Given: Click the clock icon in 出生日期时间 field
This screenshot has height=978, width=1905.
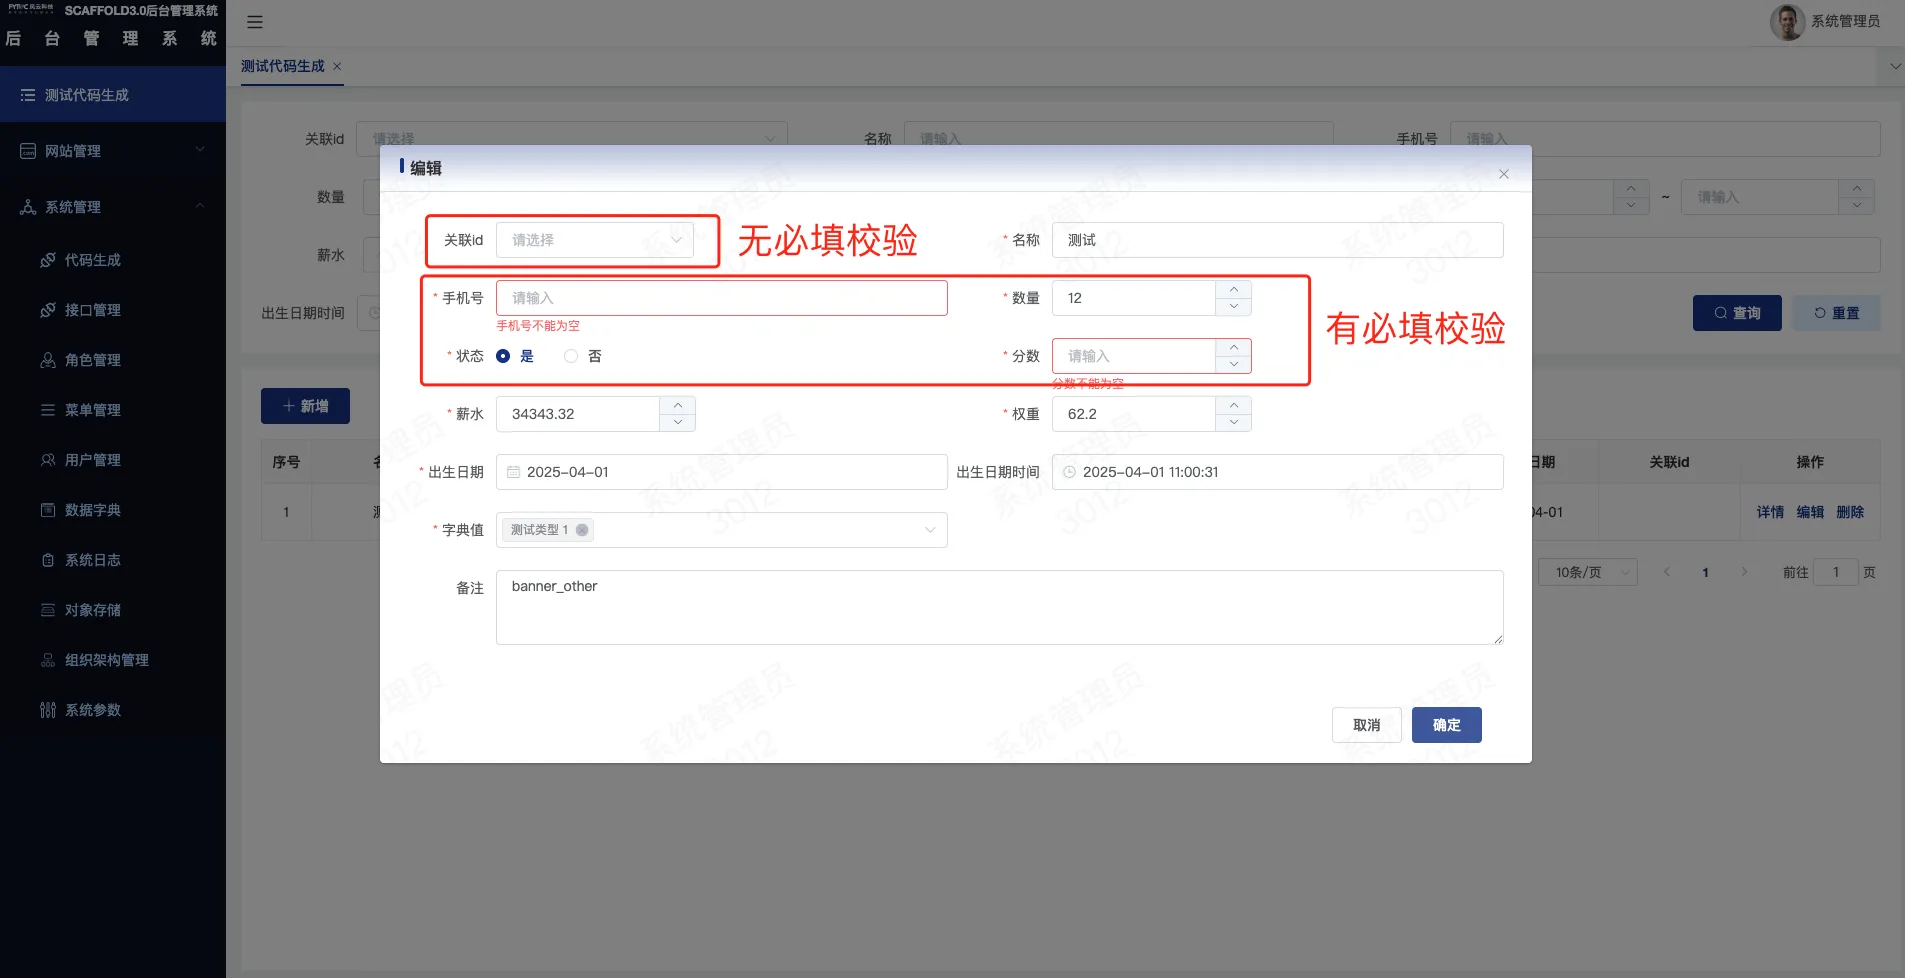Looking at the screenshot, I should [1069, 472].
